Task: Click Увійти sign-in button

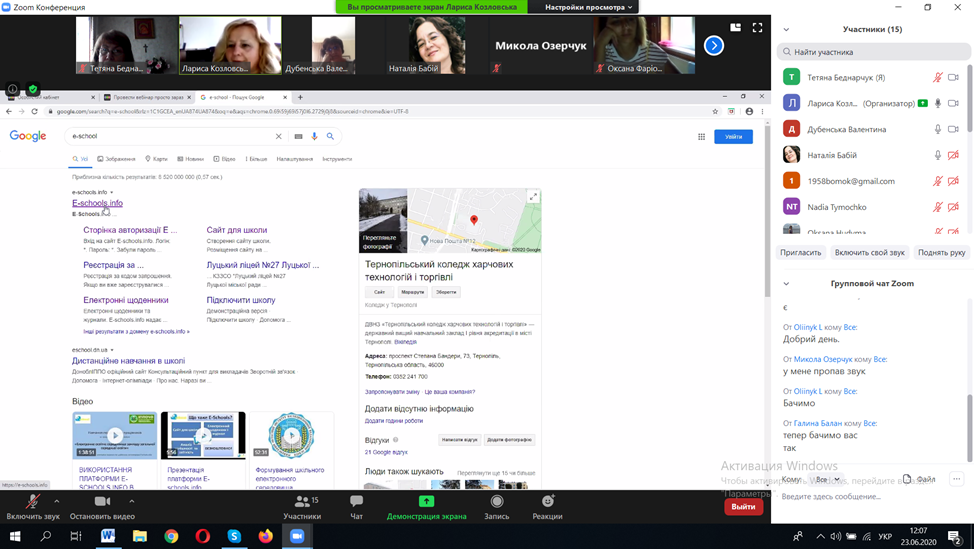Action: point(734,137)
